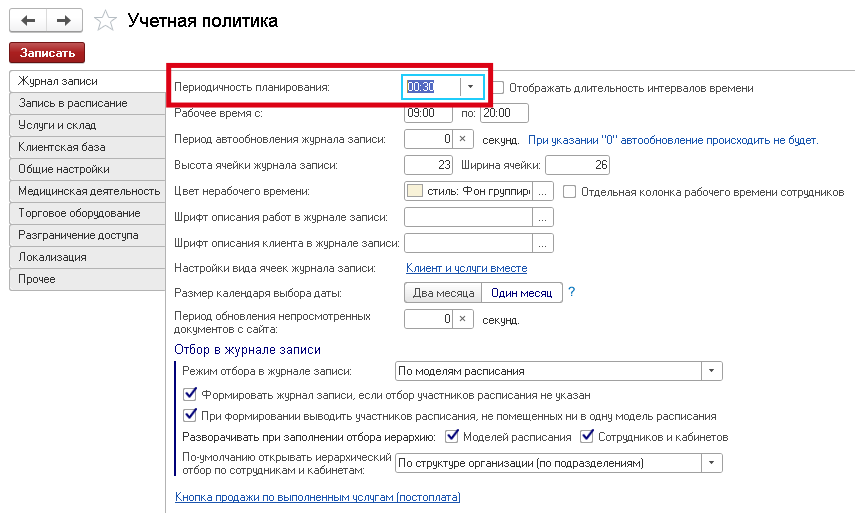Click the help question mark icon
The image size is (855, 513).
click(x=572, y=293)
